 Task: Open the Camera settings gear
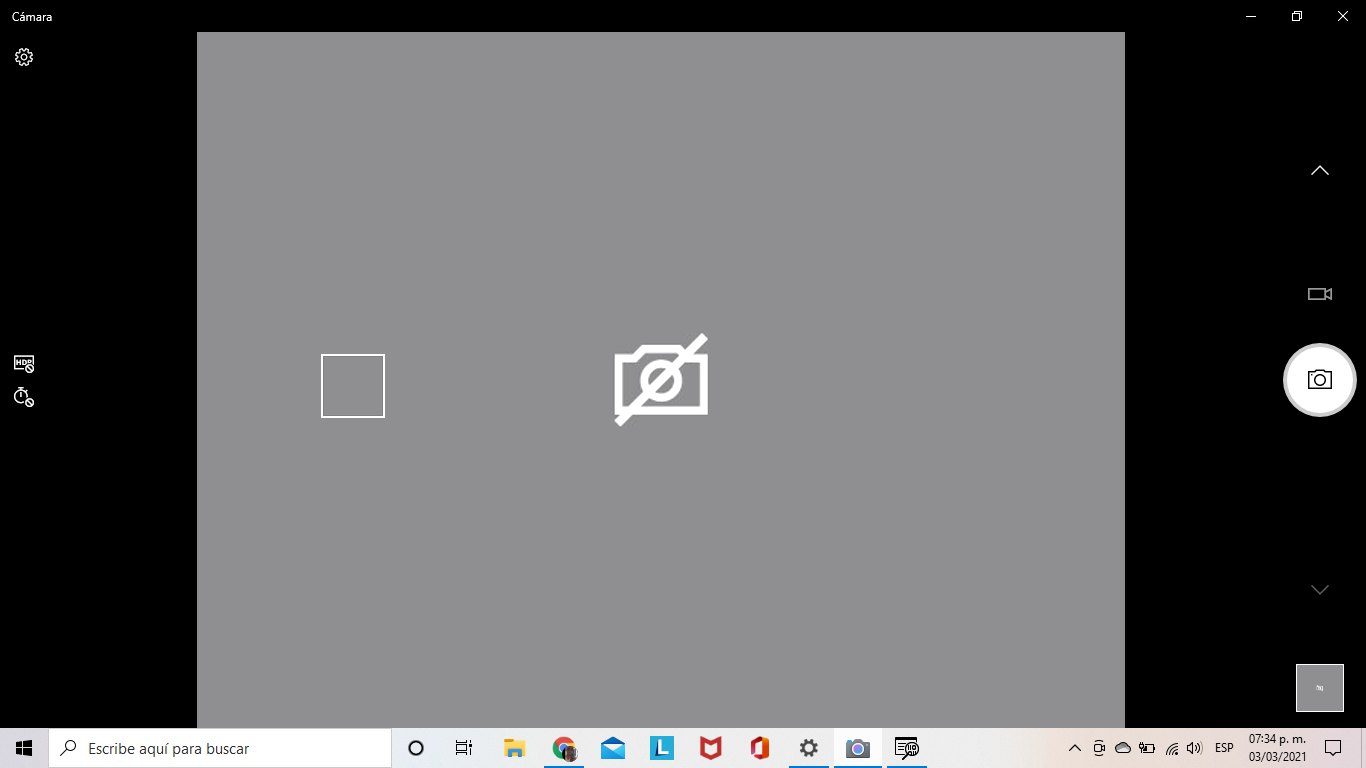(24, 57)
